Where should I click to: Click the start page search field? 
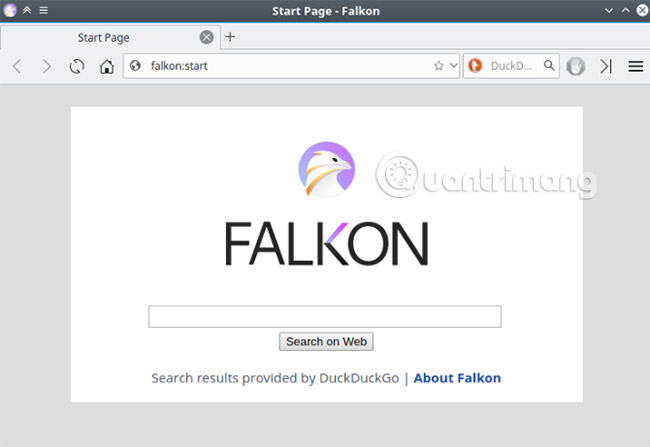click(325, 316)
